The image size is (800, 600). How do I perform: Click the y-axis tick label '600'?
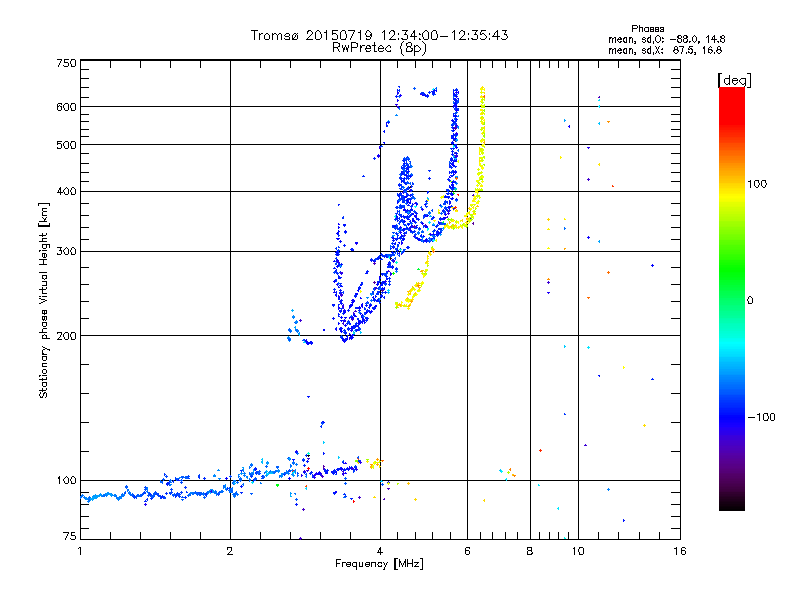point(66,107)
